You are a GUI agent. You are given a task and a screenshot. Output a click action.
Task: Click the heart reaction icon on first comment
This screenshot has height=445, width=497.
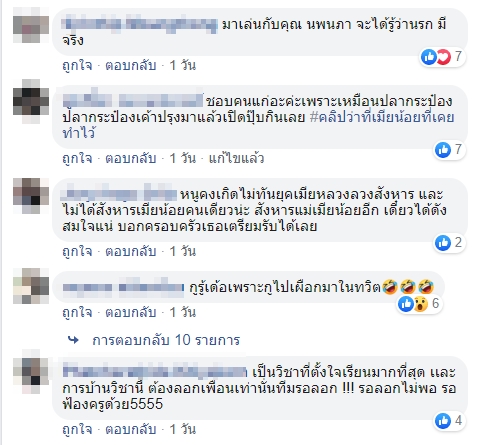444,57
